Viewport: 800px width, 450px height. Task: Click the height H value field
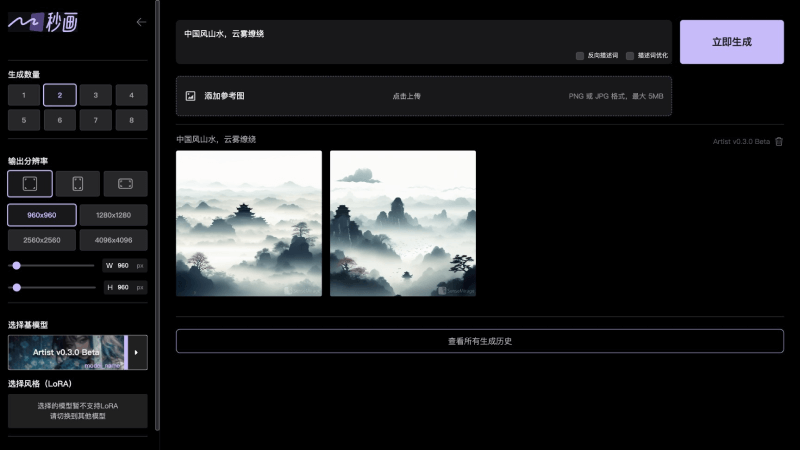(124, 287)
